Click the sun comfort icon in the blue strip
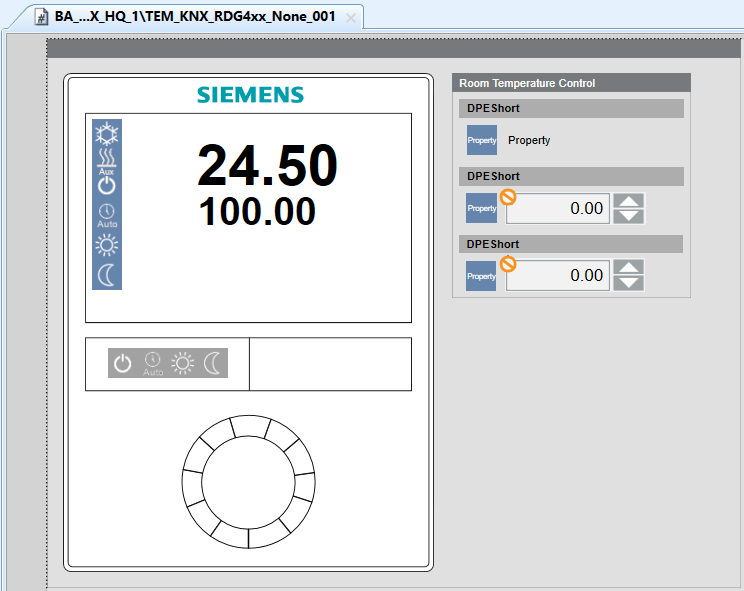The width and height of the screenshot is (744, 591). (x=106, y=245)
